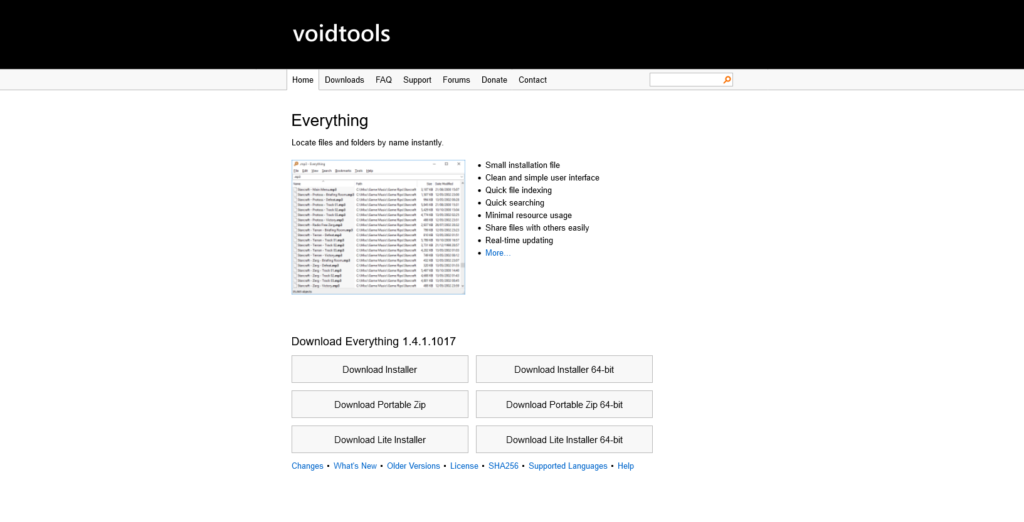
Task: Open the Contact page
Action: pyautogui.click(x=532, y=80)
